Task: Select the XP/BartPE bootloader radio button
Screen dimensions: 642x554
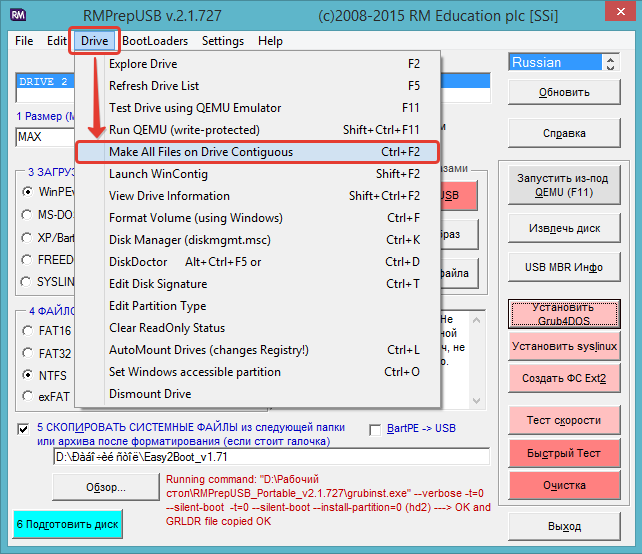Action: pyautogui.click(x=27, y=237)
